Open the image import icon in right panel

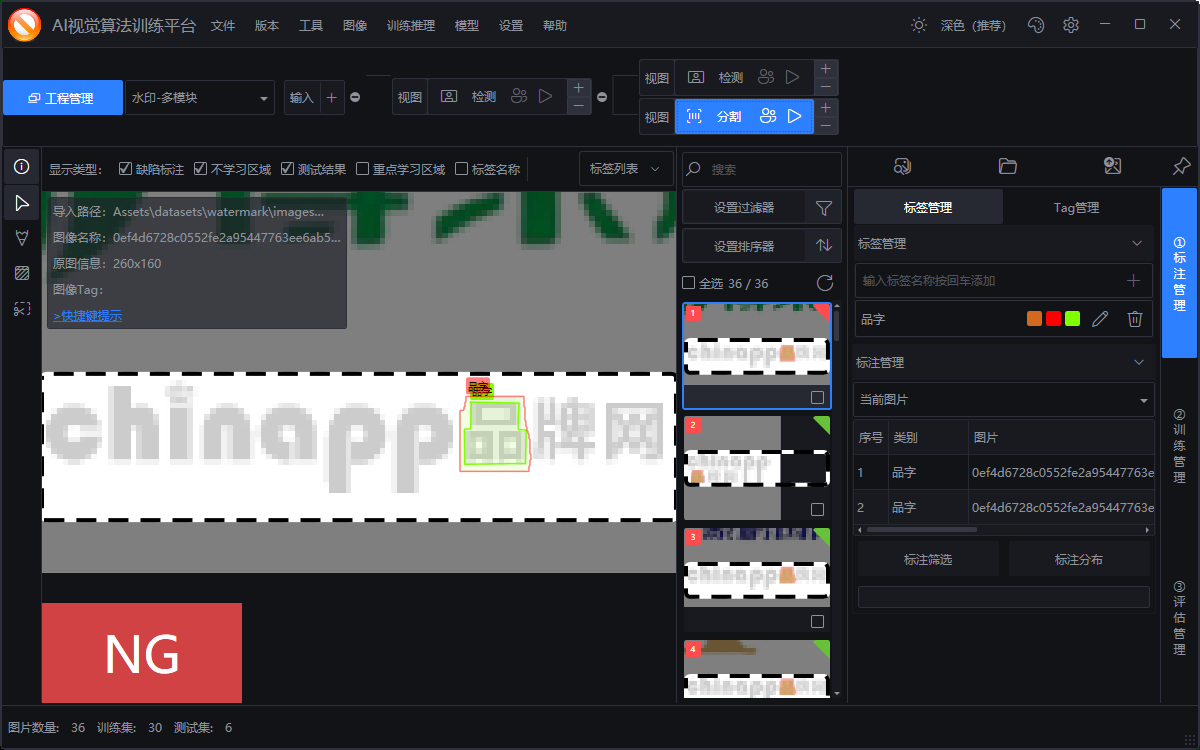click(x=1112, y=166)
